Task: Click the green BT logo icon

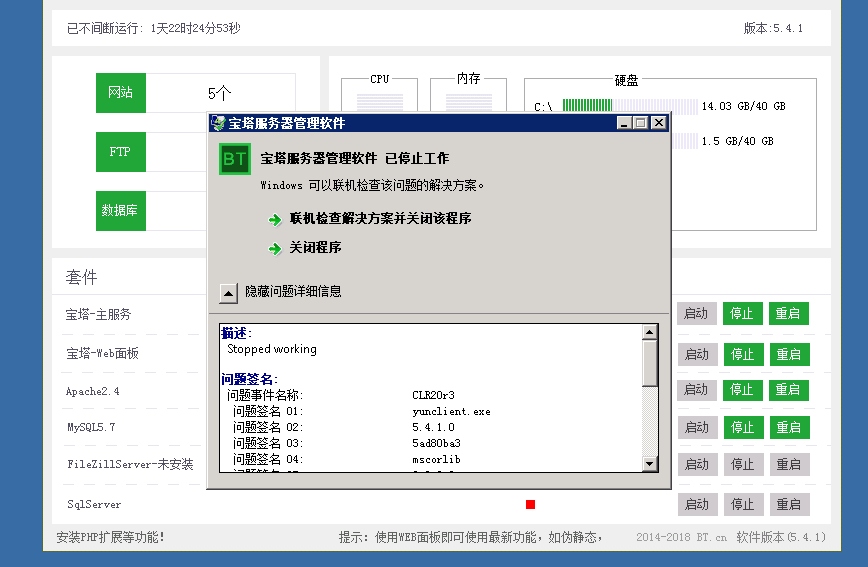Action: pos(235,159)
